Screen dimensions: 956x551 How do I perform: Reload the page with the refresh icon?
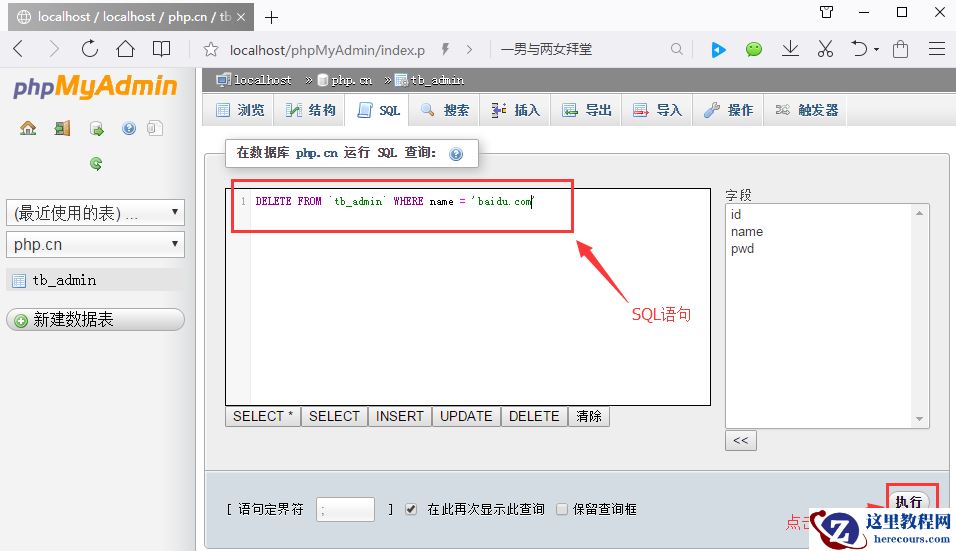(x=90, y=49)
